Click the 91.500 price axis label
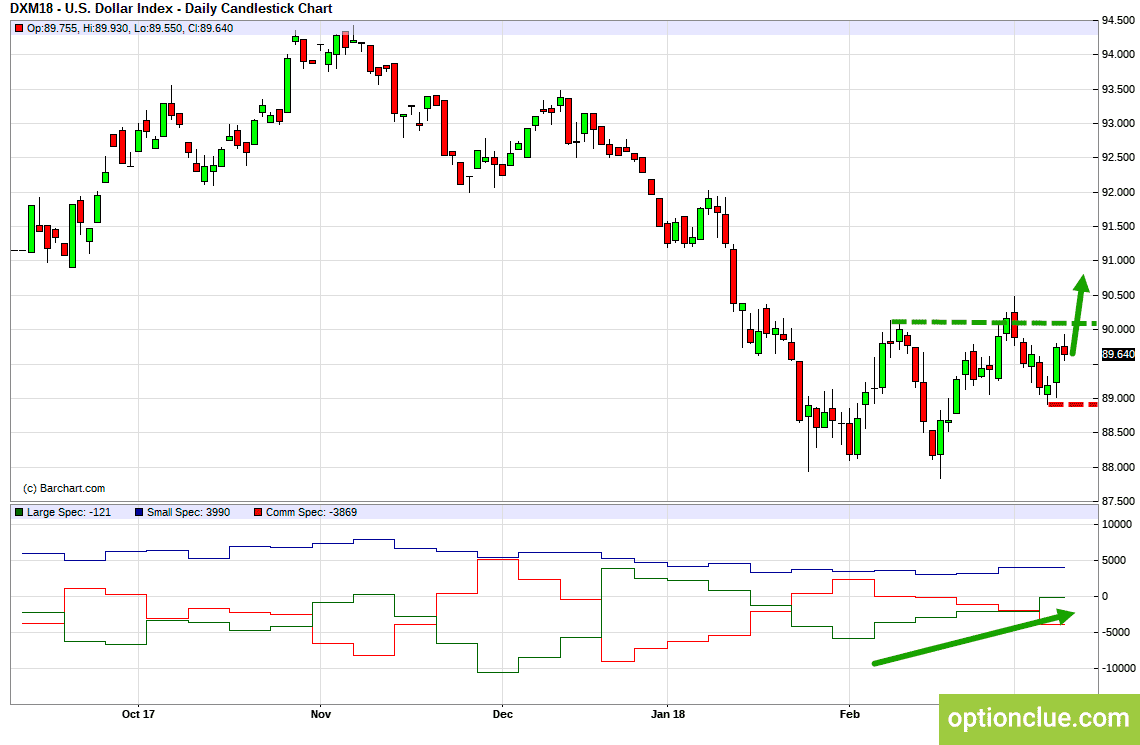The height and width of the screenshot is (745, 1140). [1119, 227]
